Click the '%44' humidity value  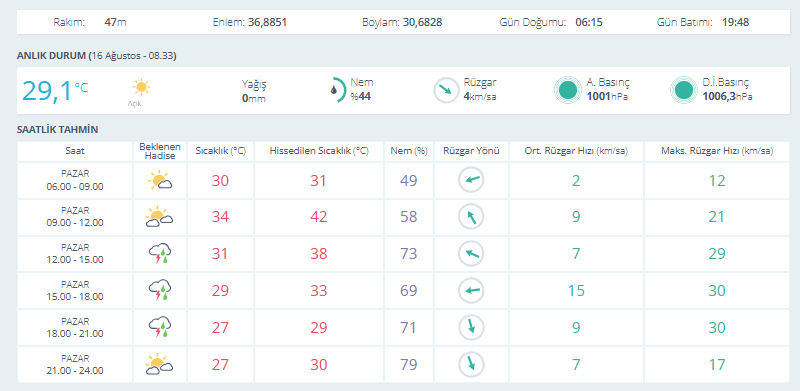pos(360,96)
